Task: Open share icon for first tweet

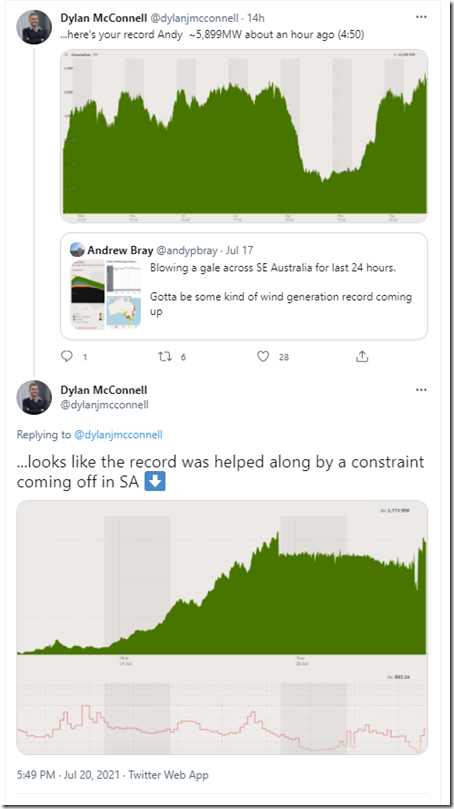Action: pos(362,356)
